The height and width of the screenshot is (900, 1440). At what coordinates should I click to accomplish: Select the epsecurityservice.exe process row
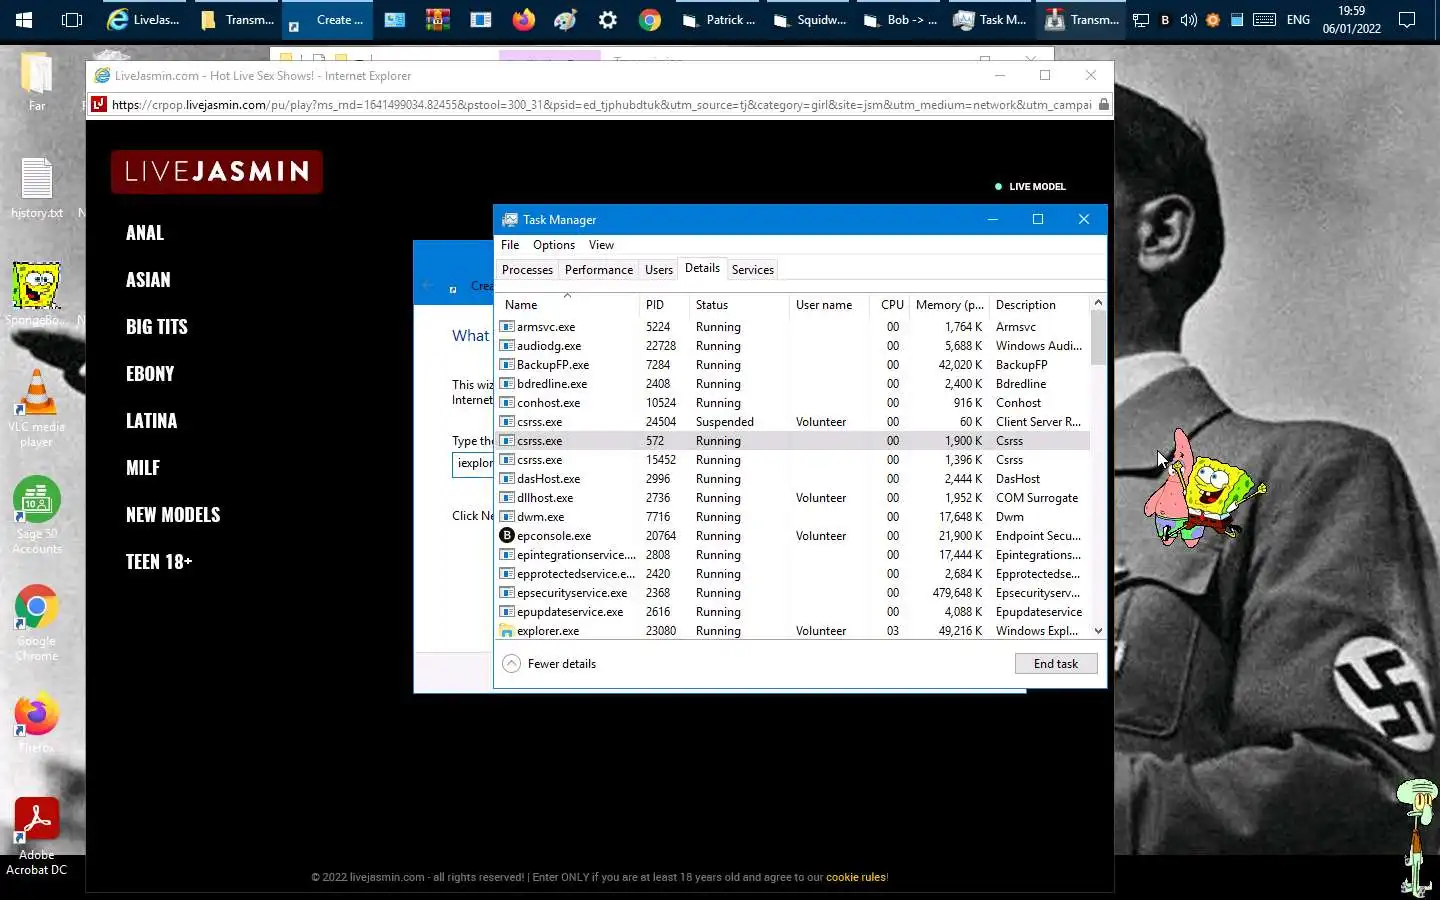click(x=794, y=593)
